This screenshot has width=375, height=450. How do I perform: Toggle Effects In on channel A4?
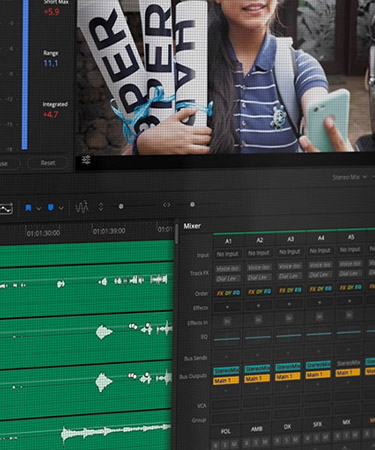pyautogui.click(x=319, y=316)
